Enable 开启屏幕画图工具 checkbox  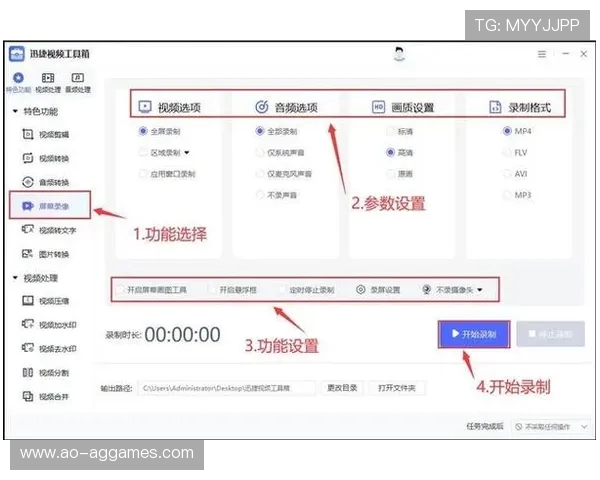120,290
